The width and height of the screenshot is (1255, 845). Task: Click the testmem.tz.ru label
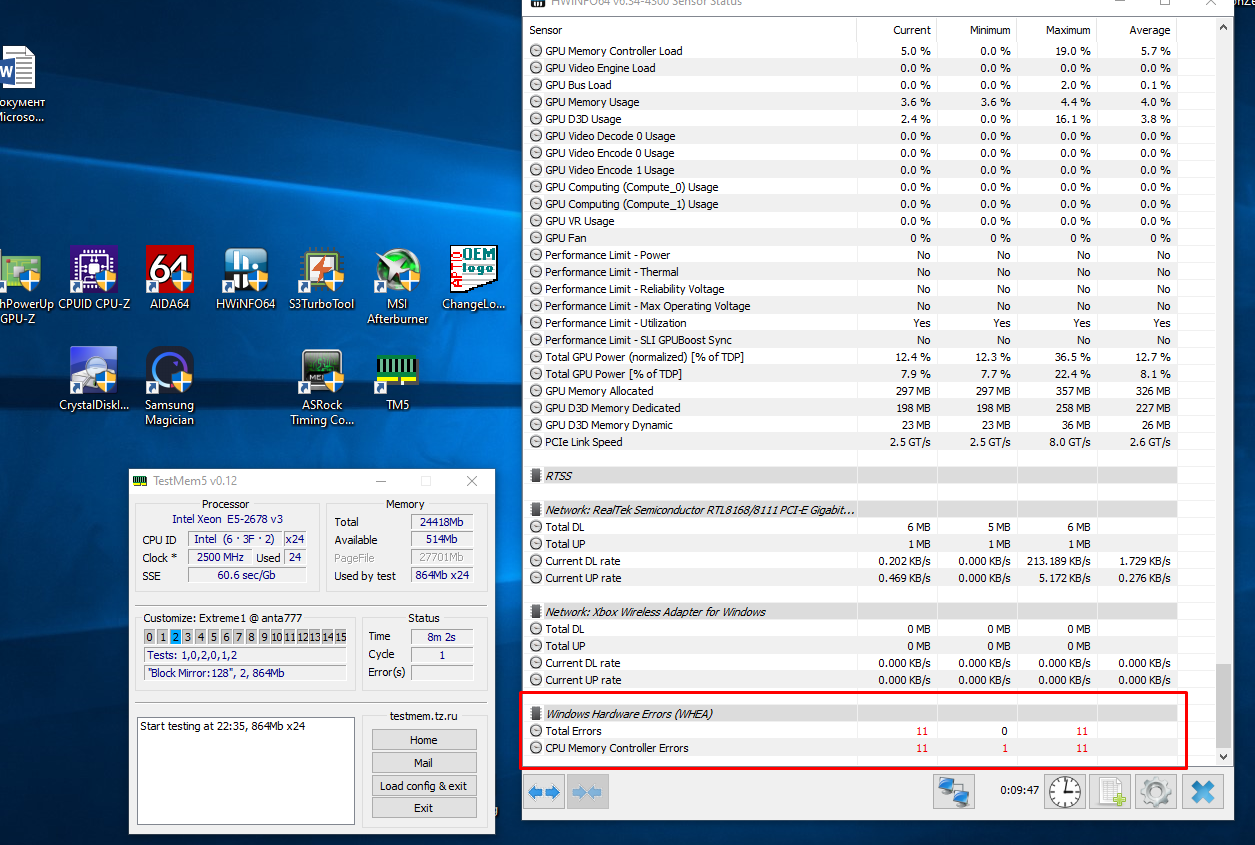[424, 717]
